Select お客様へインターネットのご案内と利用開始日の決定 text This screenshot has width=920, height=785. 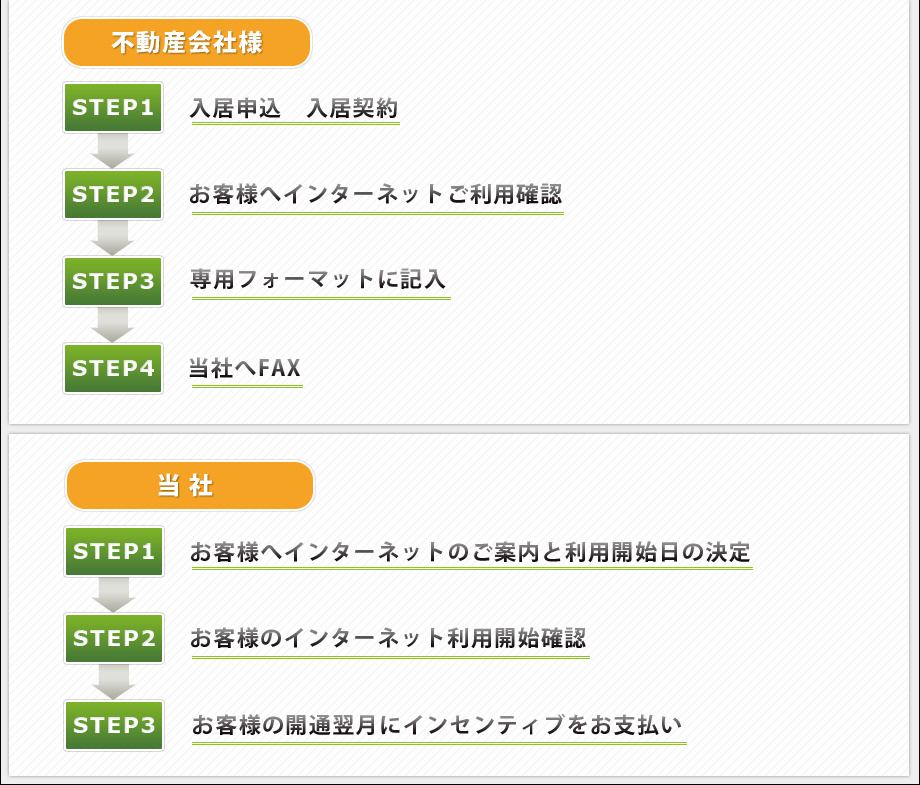pos(470,552)
